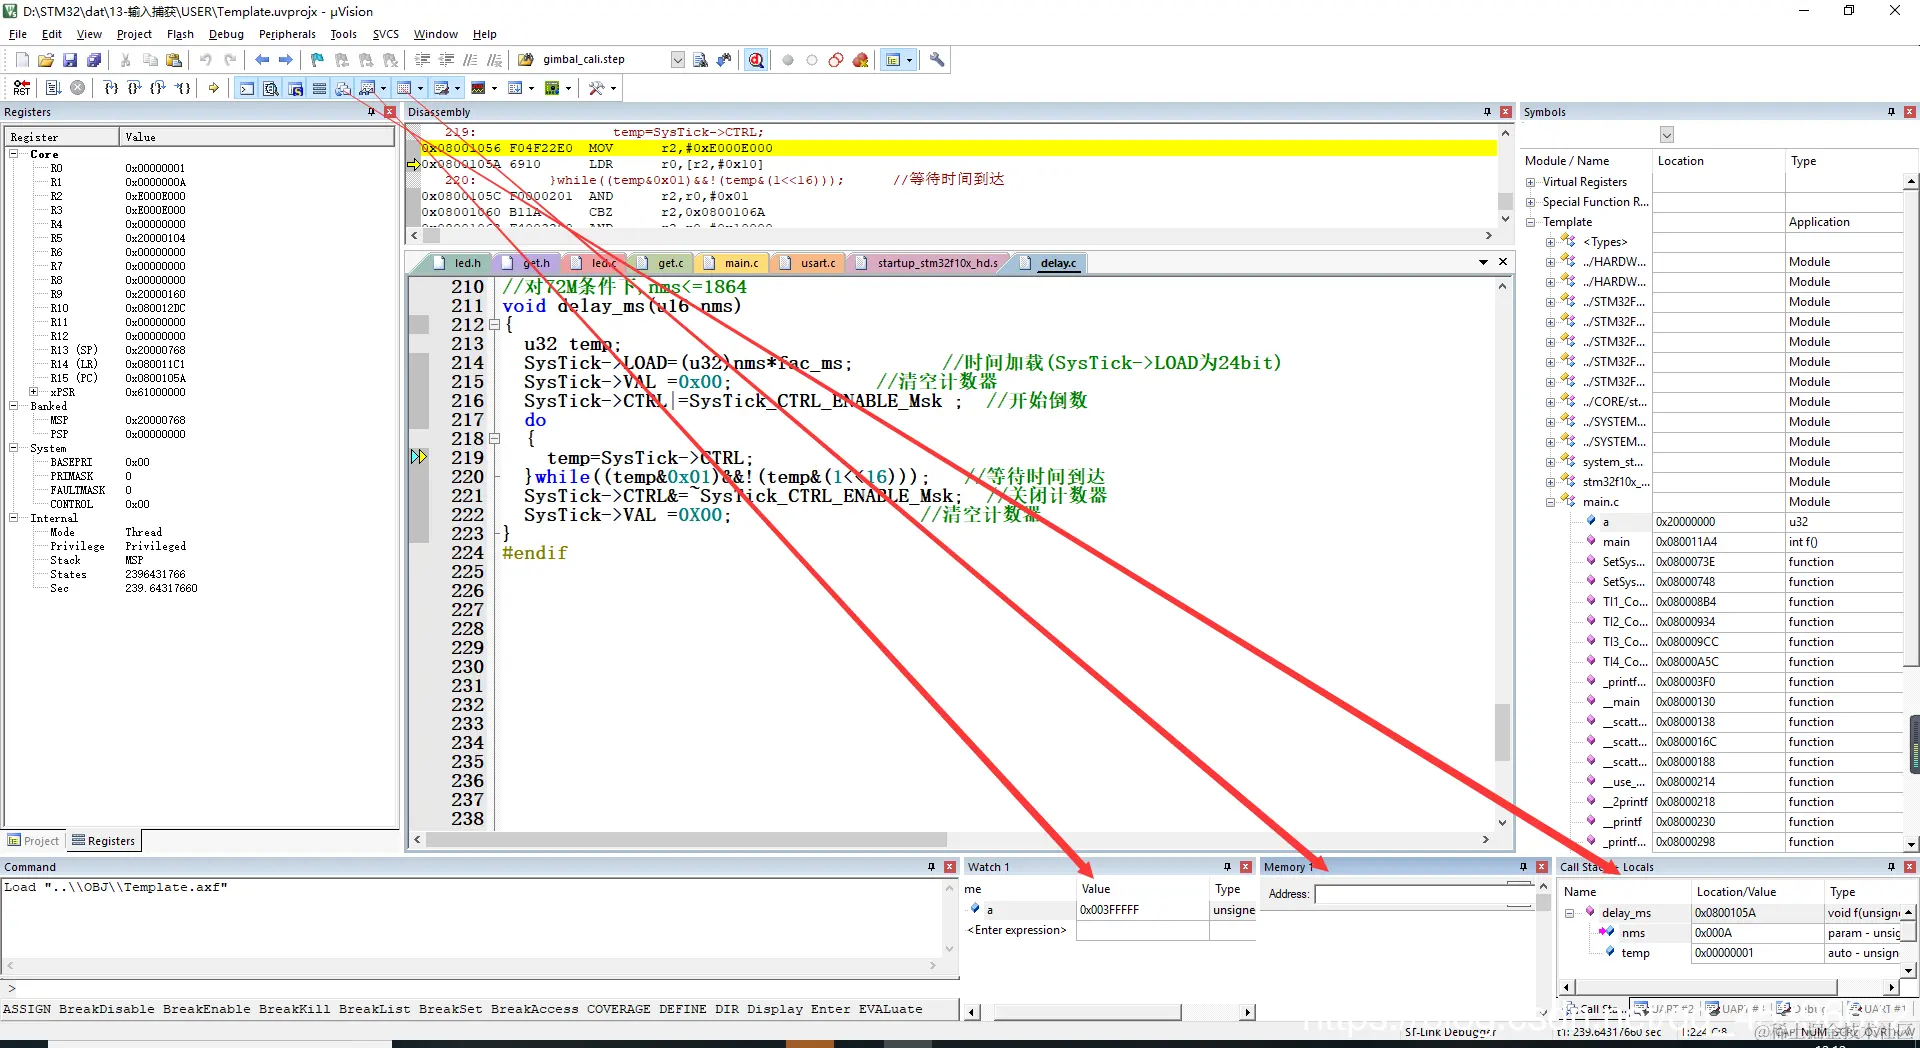Open the Debug menu
The height and width of the screenshot is (1048, 1920).
pyautogui.click(x=226, y=34)
